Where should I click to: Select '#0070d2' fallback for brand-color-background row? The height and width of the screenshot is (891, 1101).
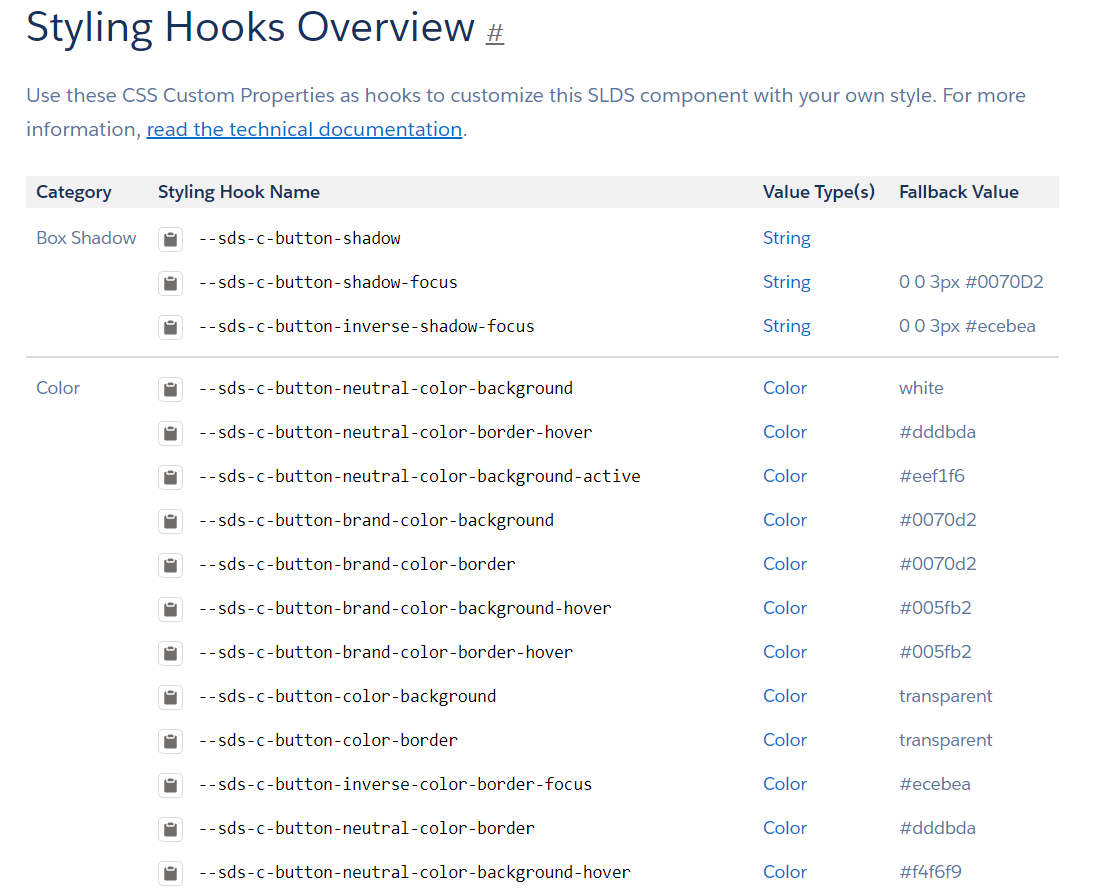(x=937, y=520)
